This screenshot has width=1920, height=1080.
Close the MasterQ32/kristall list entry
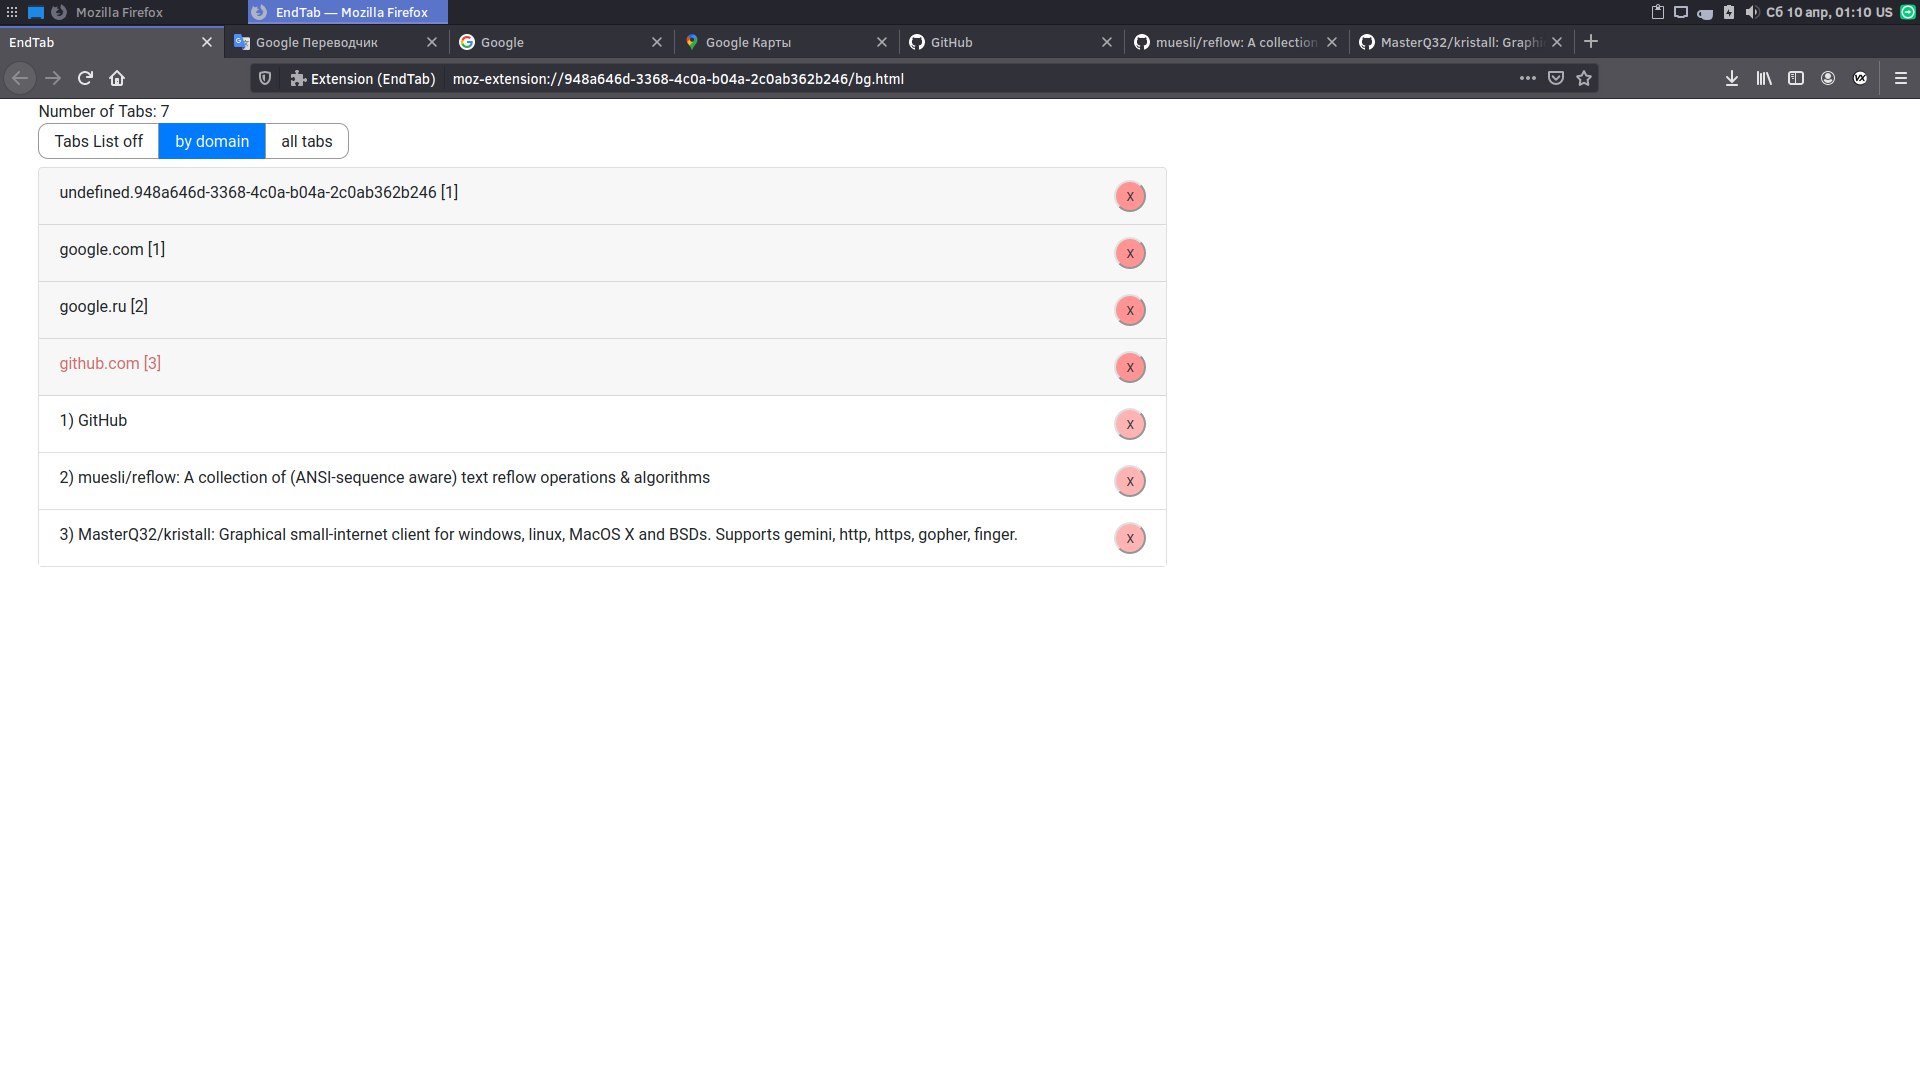click(1130, 538)
